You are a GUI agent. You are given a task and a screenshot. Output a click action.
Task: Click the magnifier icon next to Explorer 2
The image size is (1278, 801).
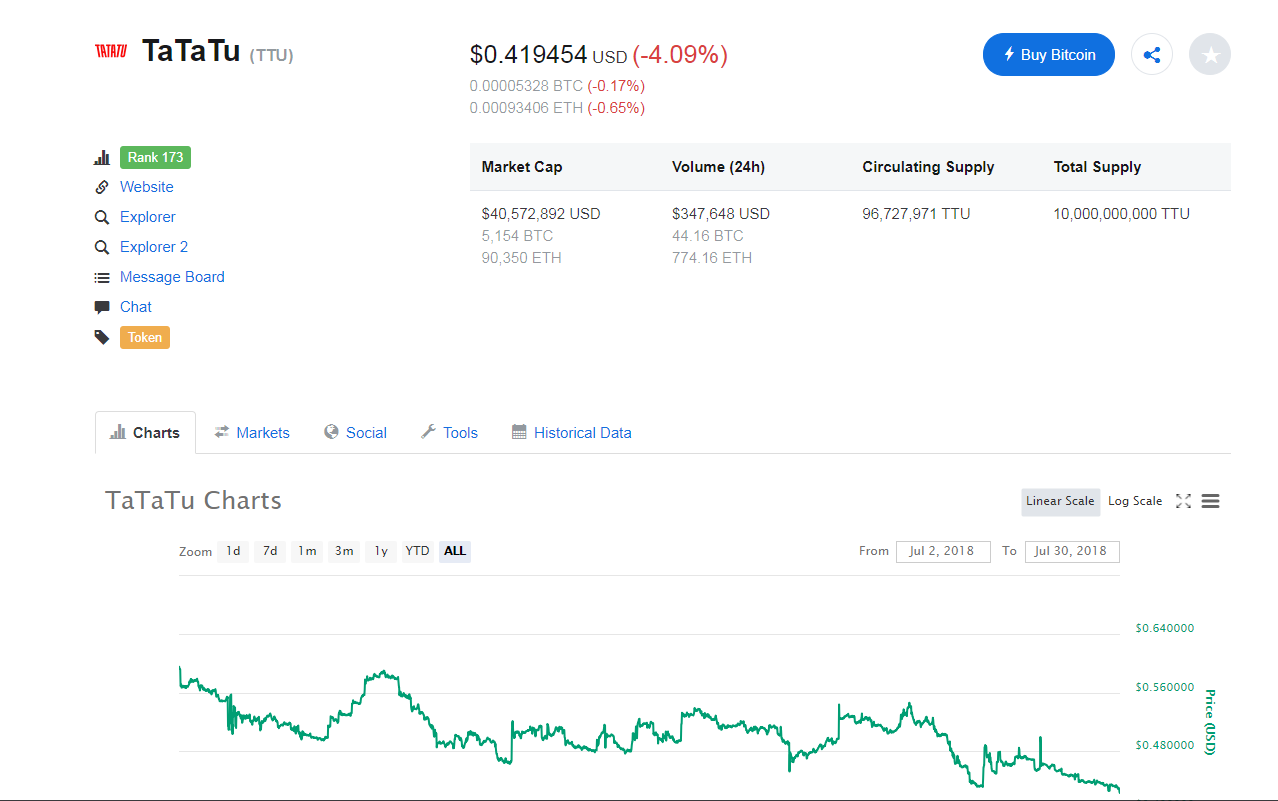coord(102,247)
